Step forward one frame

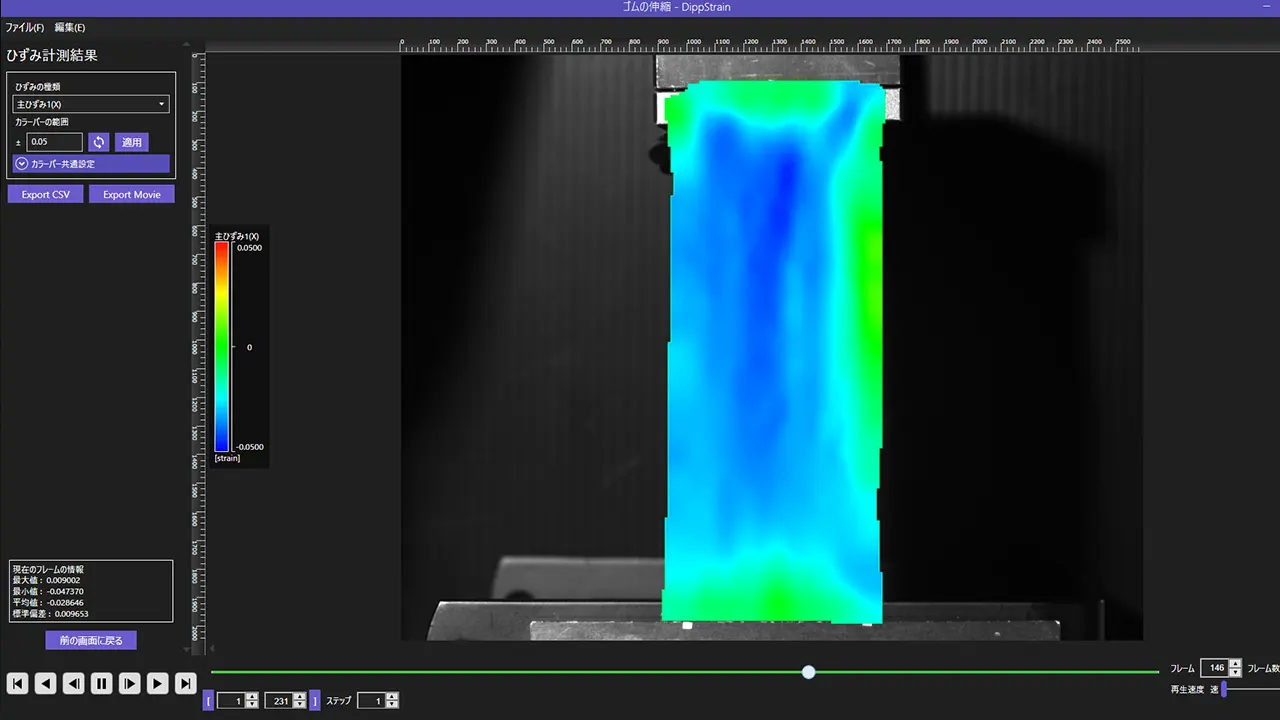129,684
